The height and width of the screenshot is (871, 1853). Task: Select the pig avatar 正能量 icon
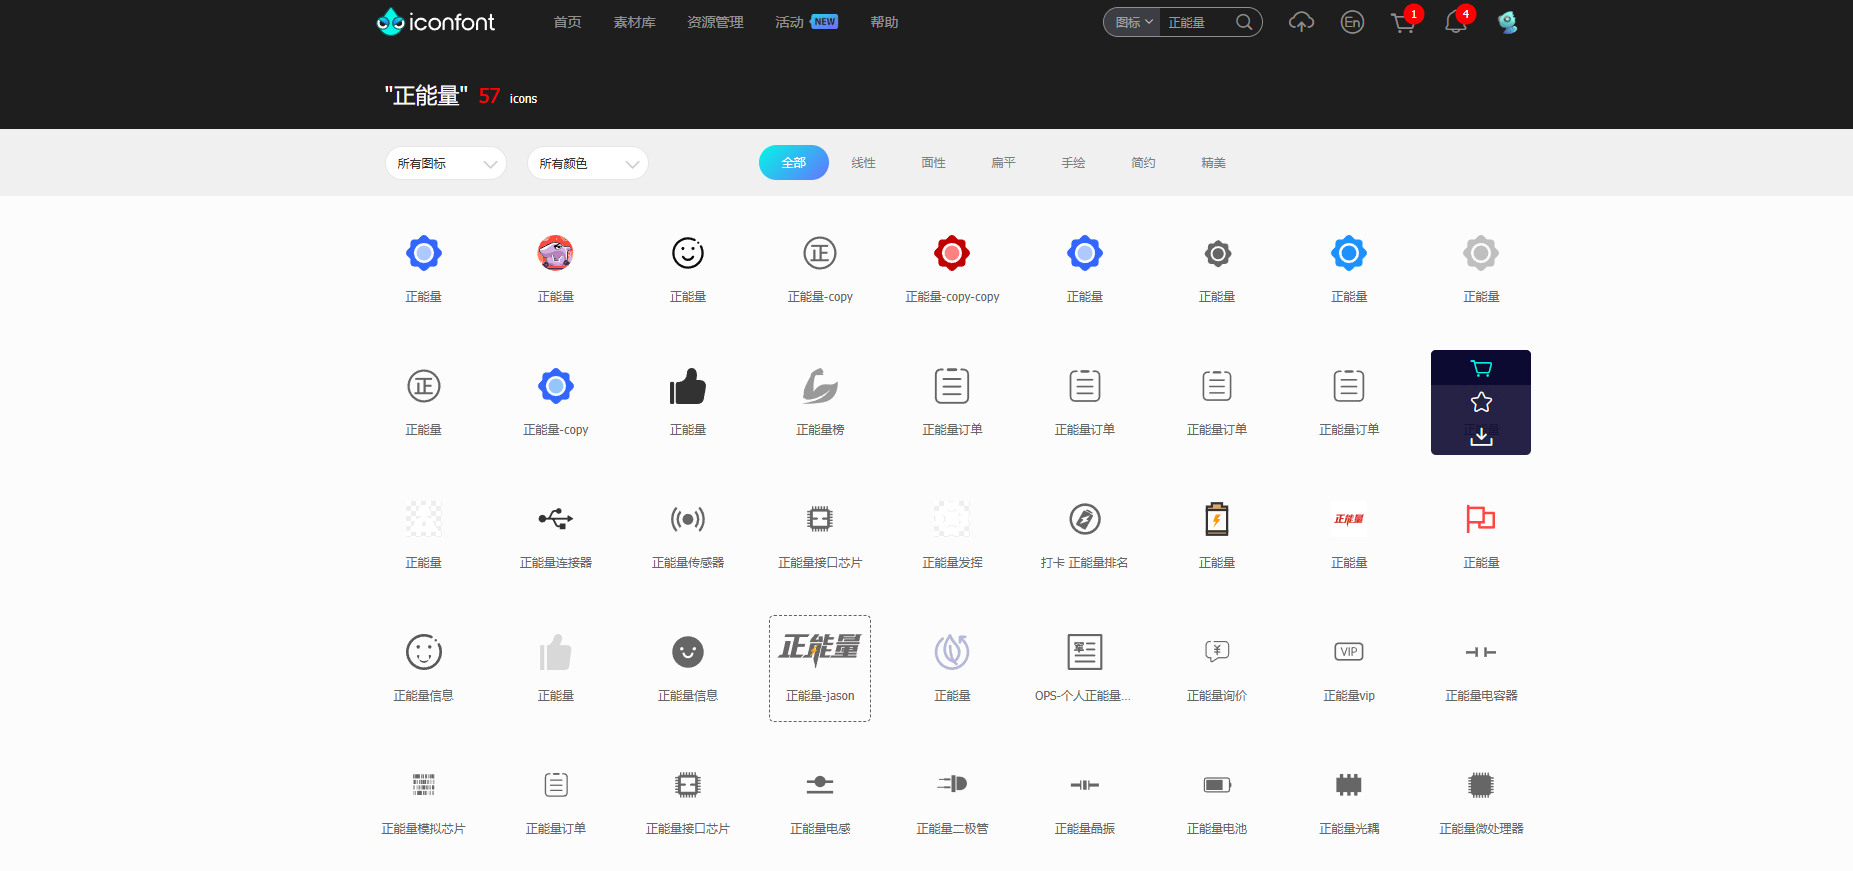pos(556,253)
